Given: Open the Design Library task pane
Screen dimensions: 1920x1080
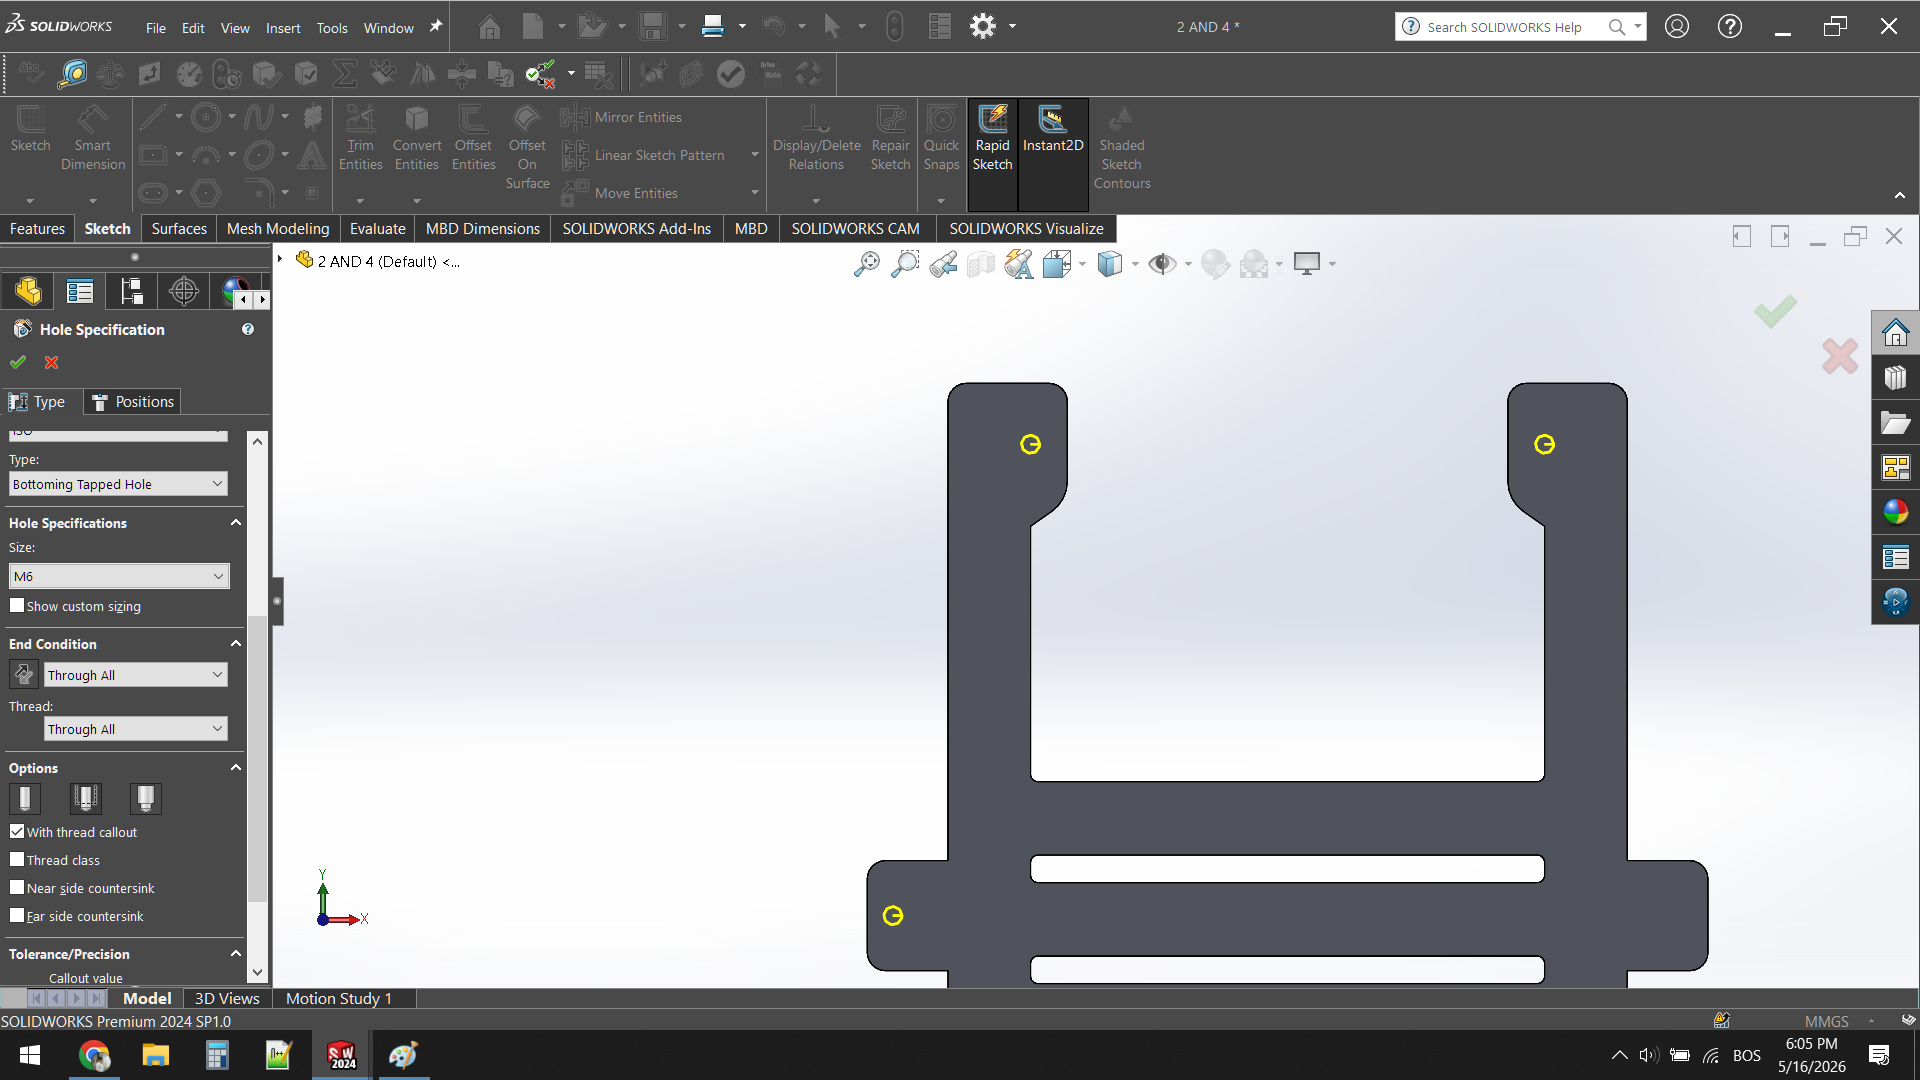Looking at the screenshot, I should coord(1895,378).
